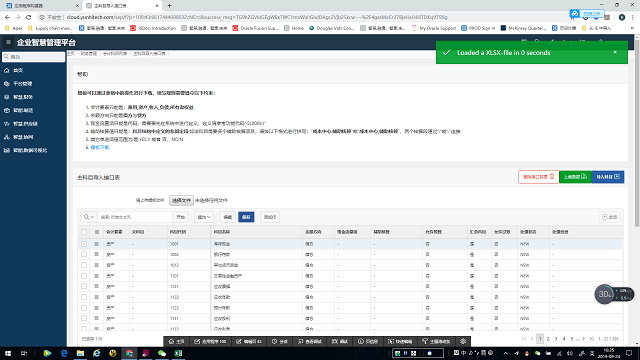This screenshot has height=360, width=640.
Task: Check the row checkbox for account 1131
Action: 84,318
